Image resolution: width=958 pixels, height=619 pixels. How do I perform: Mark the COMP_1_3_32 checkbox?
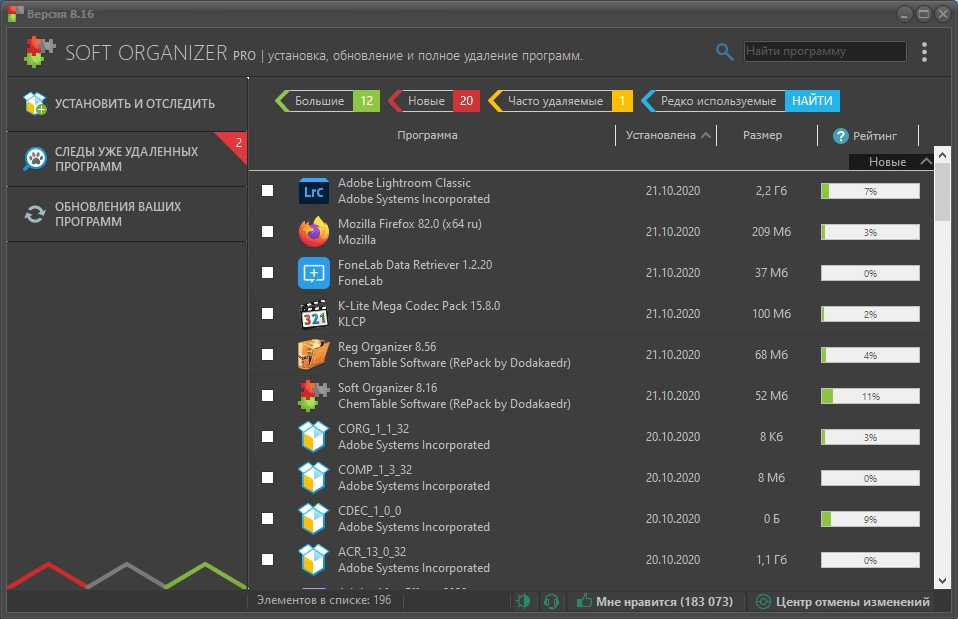[x=268, y=477]
